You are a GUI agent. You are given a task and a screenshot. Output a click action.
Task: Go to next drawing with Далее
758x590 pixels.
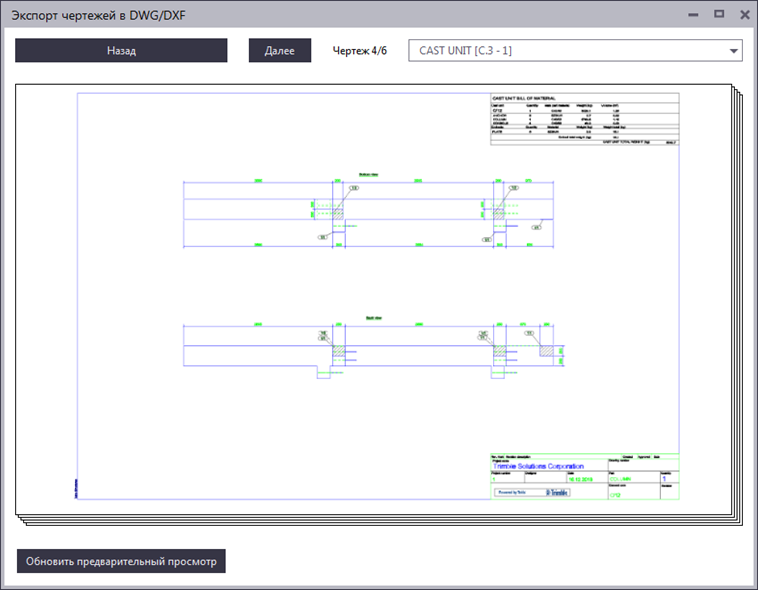(x=279, y=50)
